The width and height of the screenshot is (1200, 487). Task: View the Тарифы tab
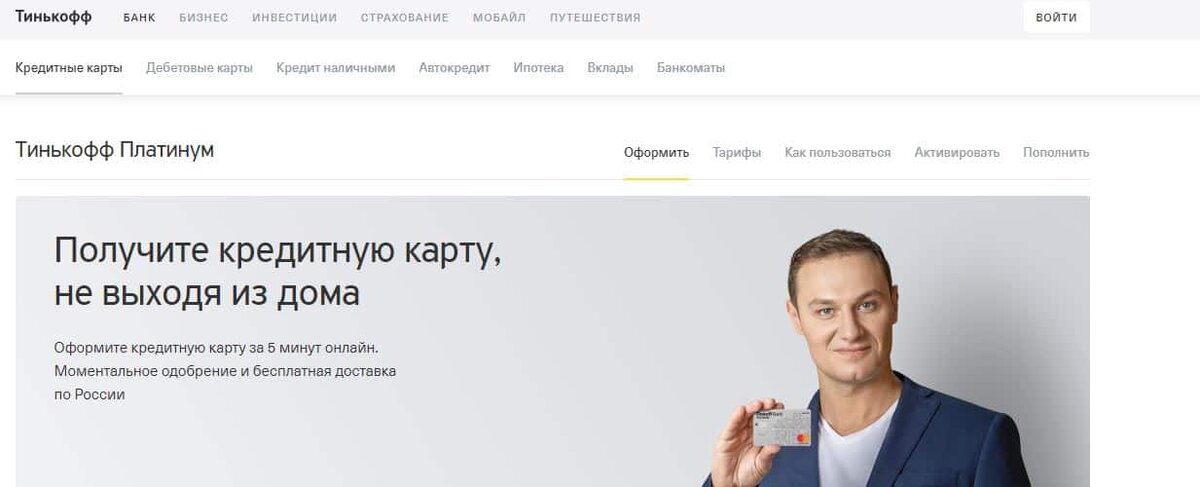tap(737, 153)
